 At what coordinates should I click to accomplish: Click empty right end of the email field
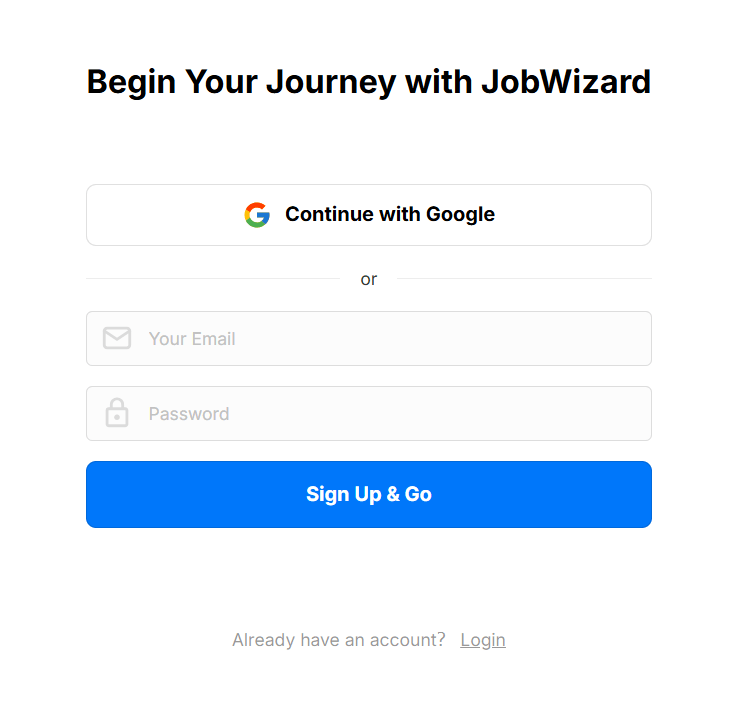point(610,339)
